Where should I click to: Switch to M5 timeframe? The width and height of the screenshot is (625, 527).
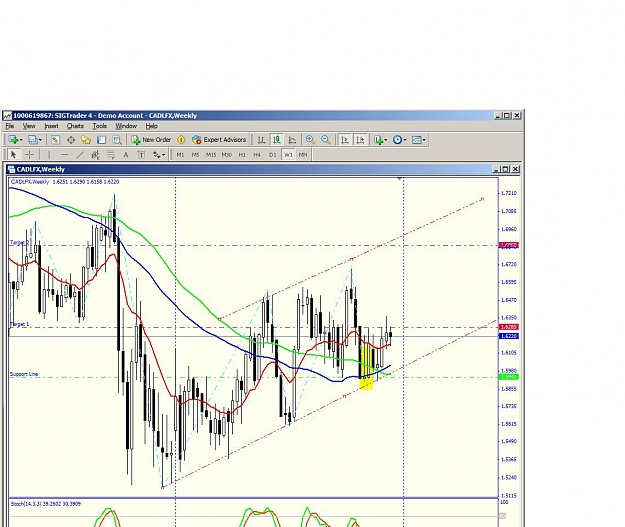[195, 155]
